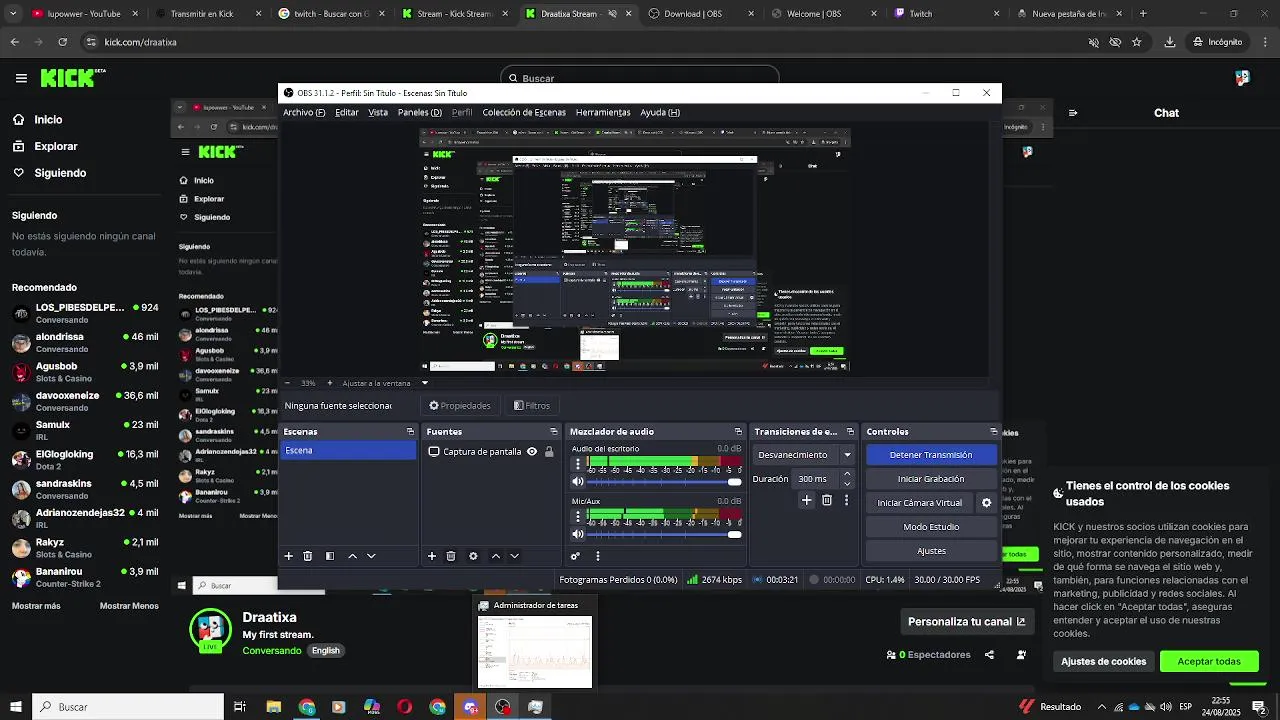This screenshot has height=720, width=1280.
Task: Open Paneles menu in OBS
Action: [x=419, y=113]
